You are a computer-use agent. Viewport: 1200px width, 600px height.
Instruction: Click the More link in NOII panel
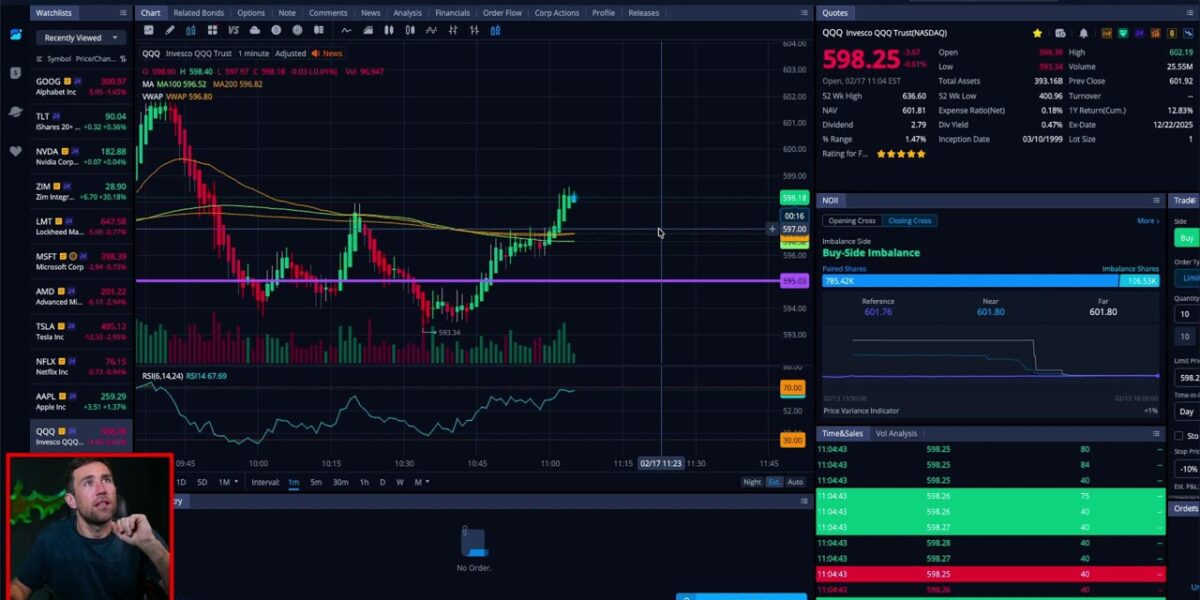click(x=1147, y=221)
